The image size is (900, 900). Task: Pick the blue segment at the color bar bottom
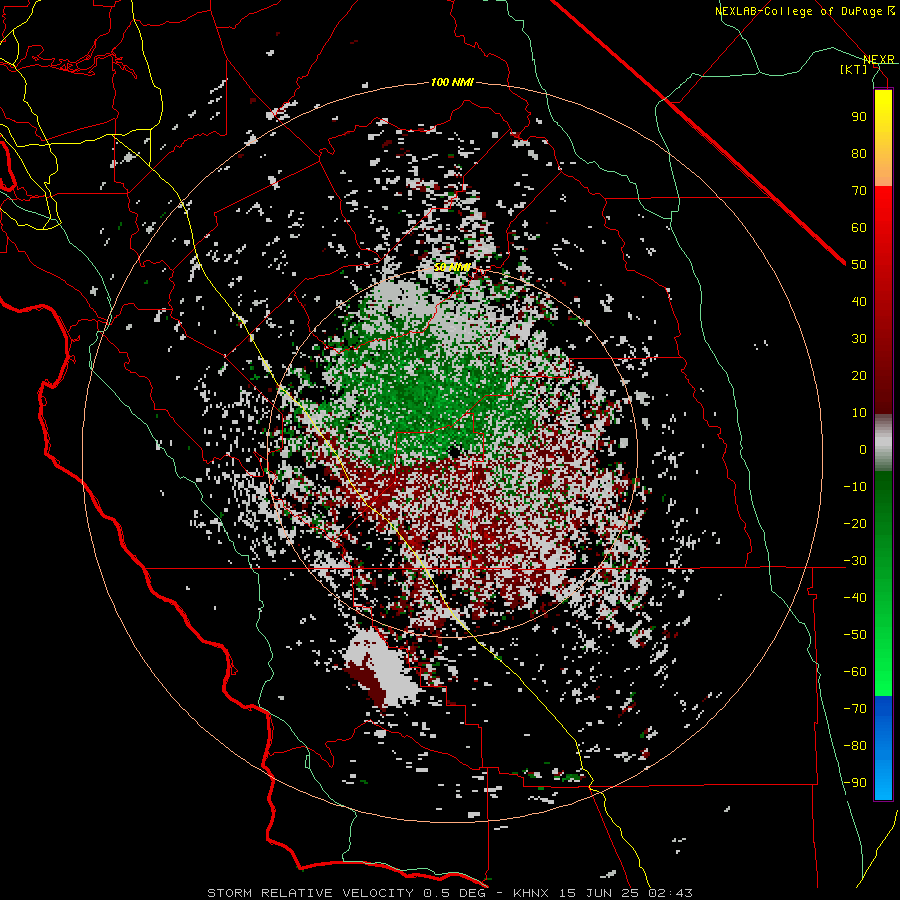883,748
